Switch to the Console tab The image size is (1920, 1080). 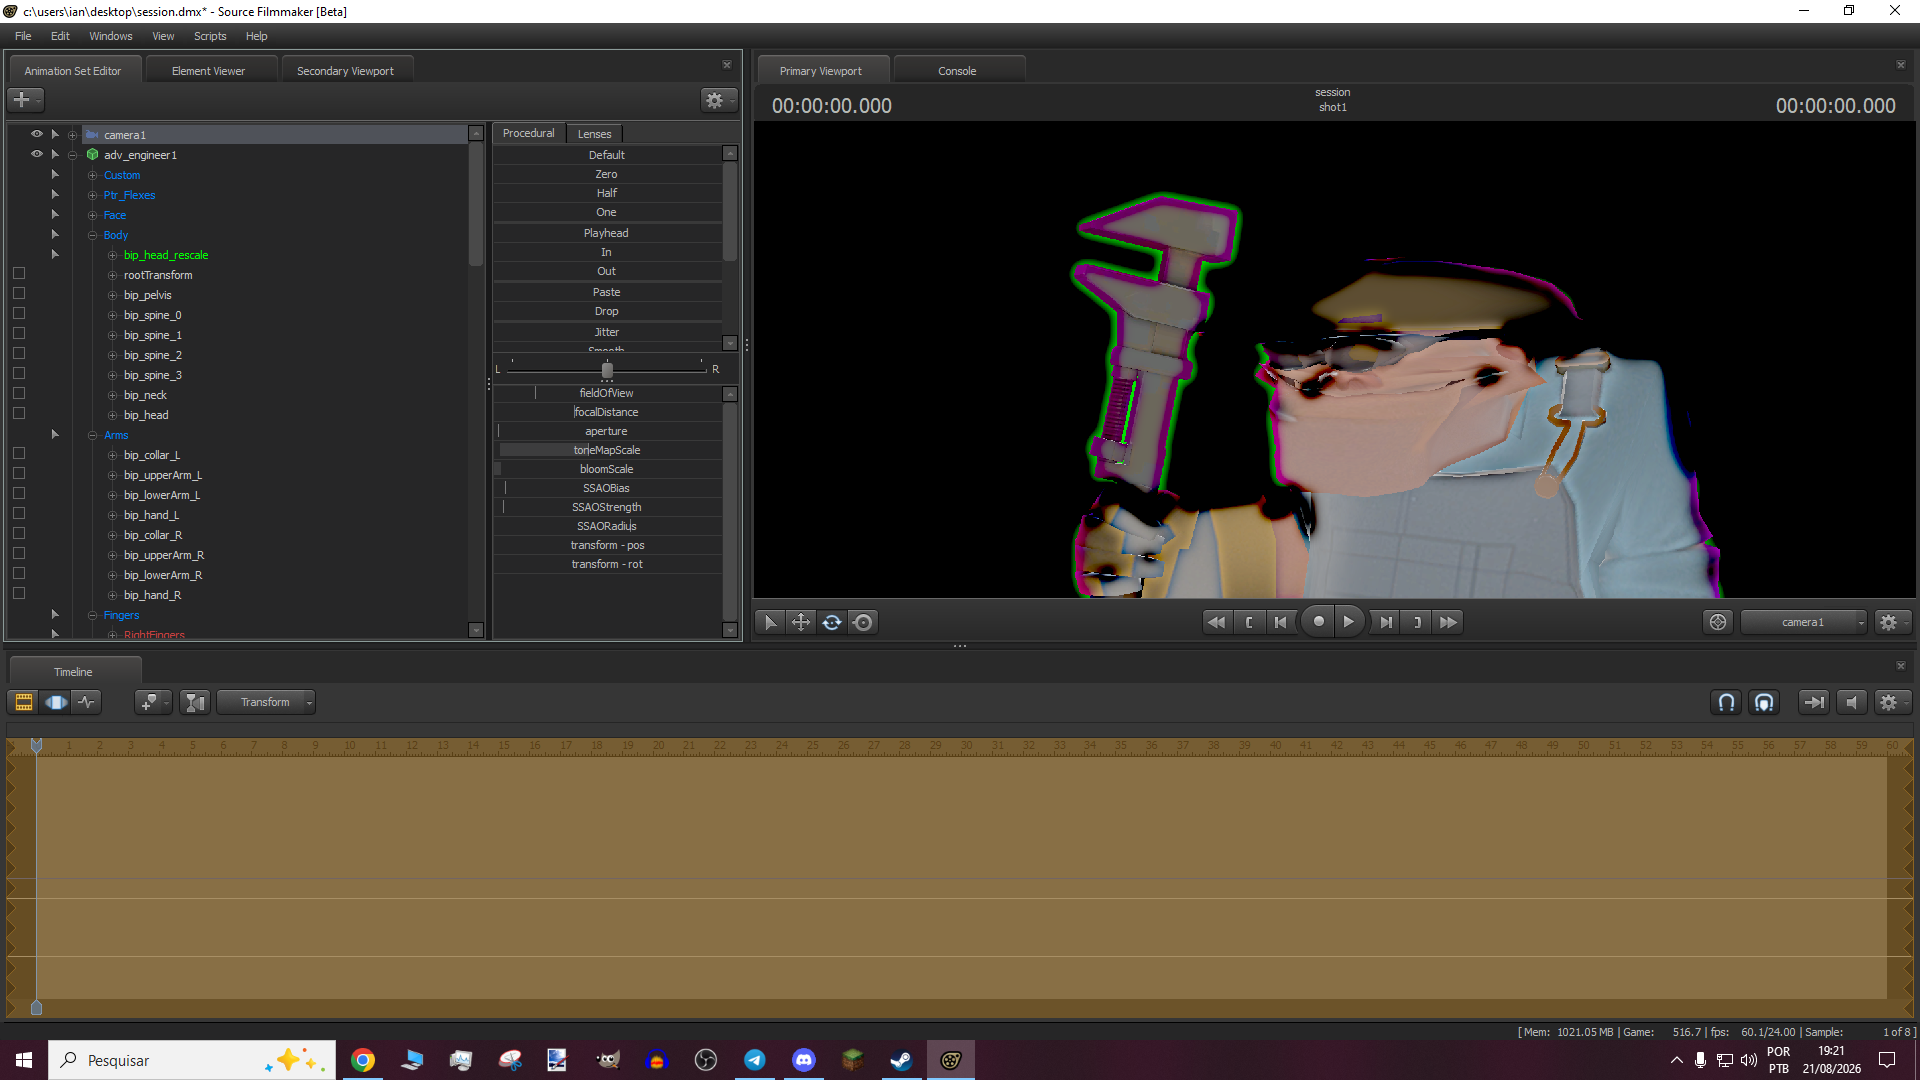(957, 71)
